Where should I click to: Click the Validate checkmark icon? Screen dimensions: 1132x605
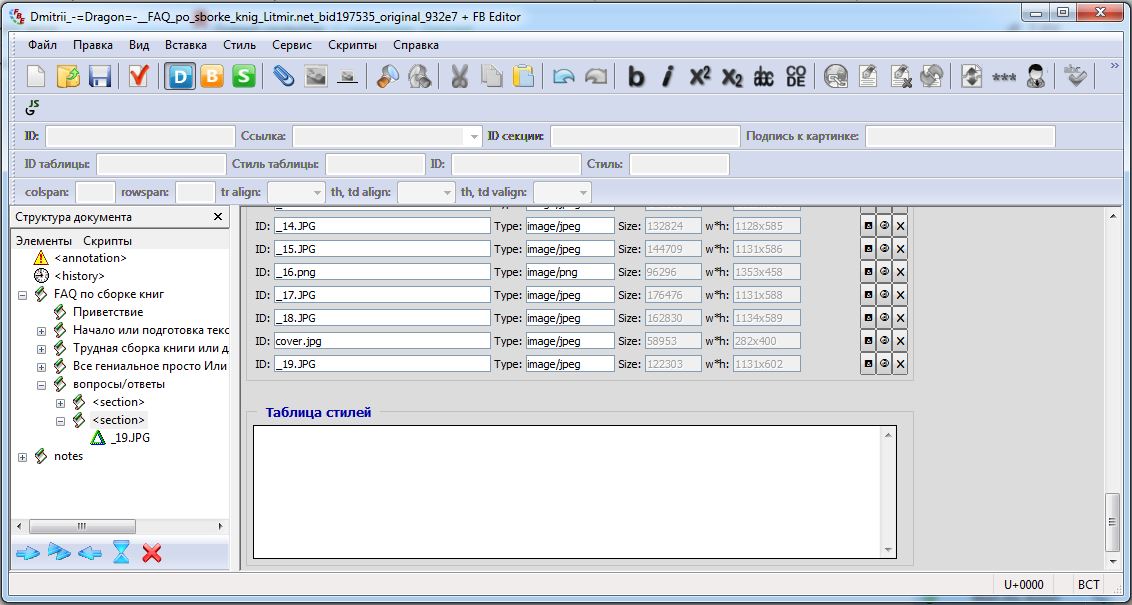click(139, 76)
